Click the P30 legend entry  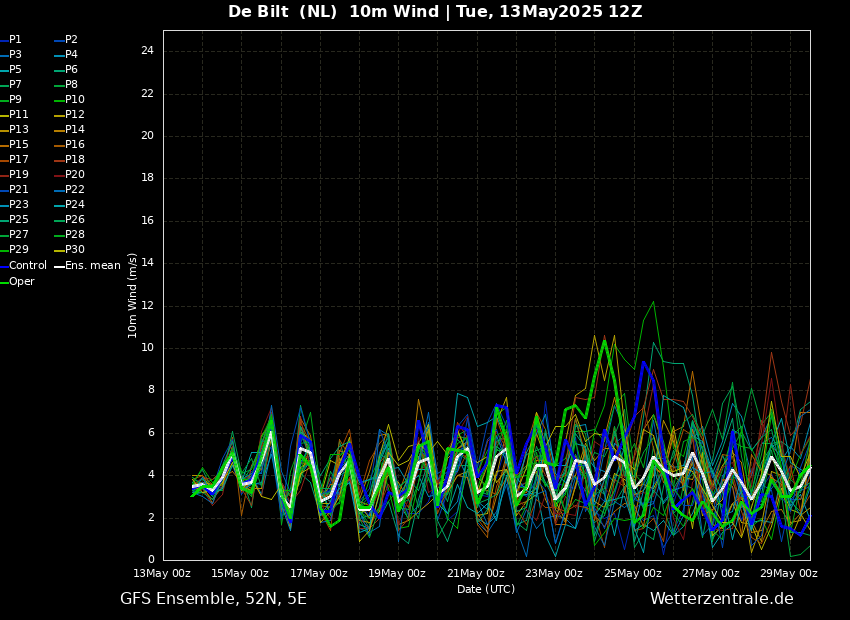point(74,250)
